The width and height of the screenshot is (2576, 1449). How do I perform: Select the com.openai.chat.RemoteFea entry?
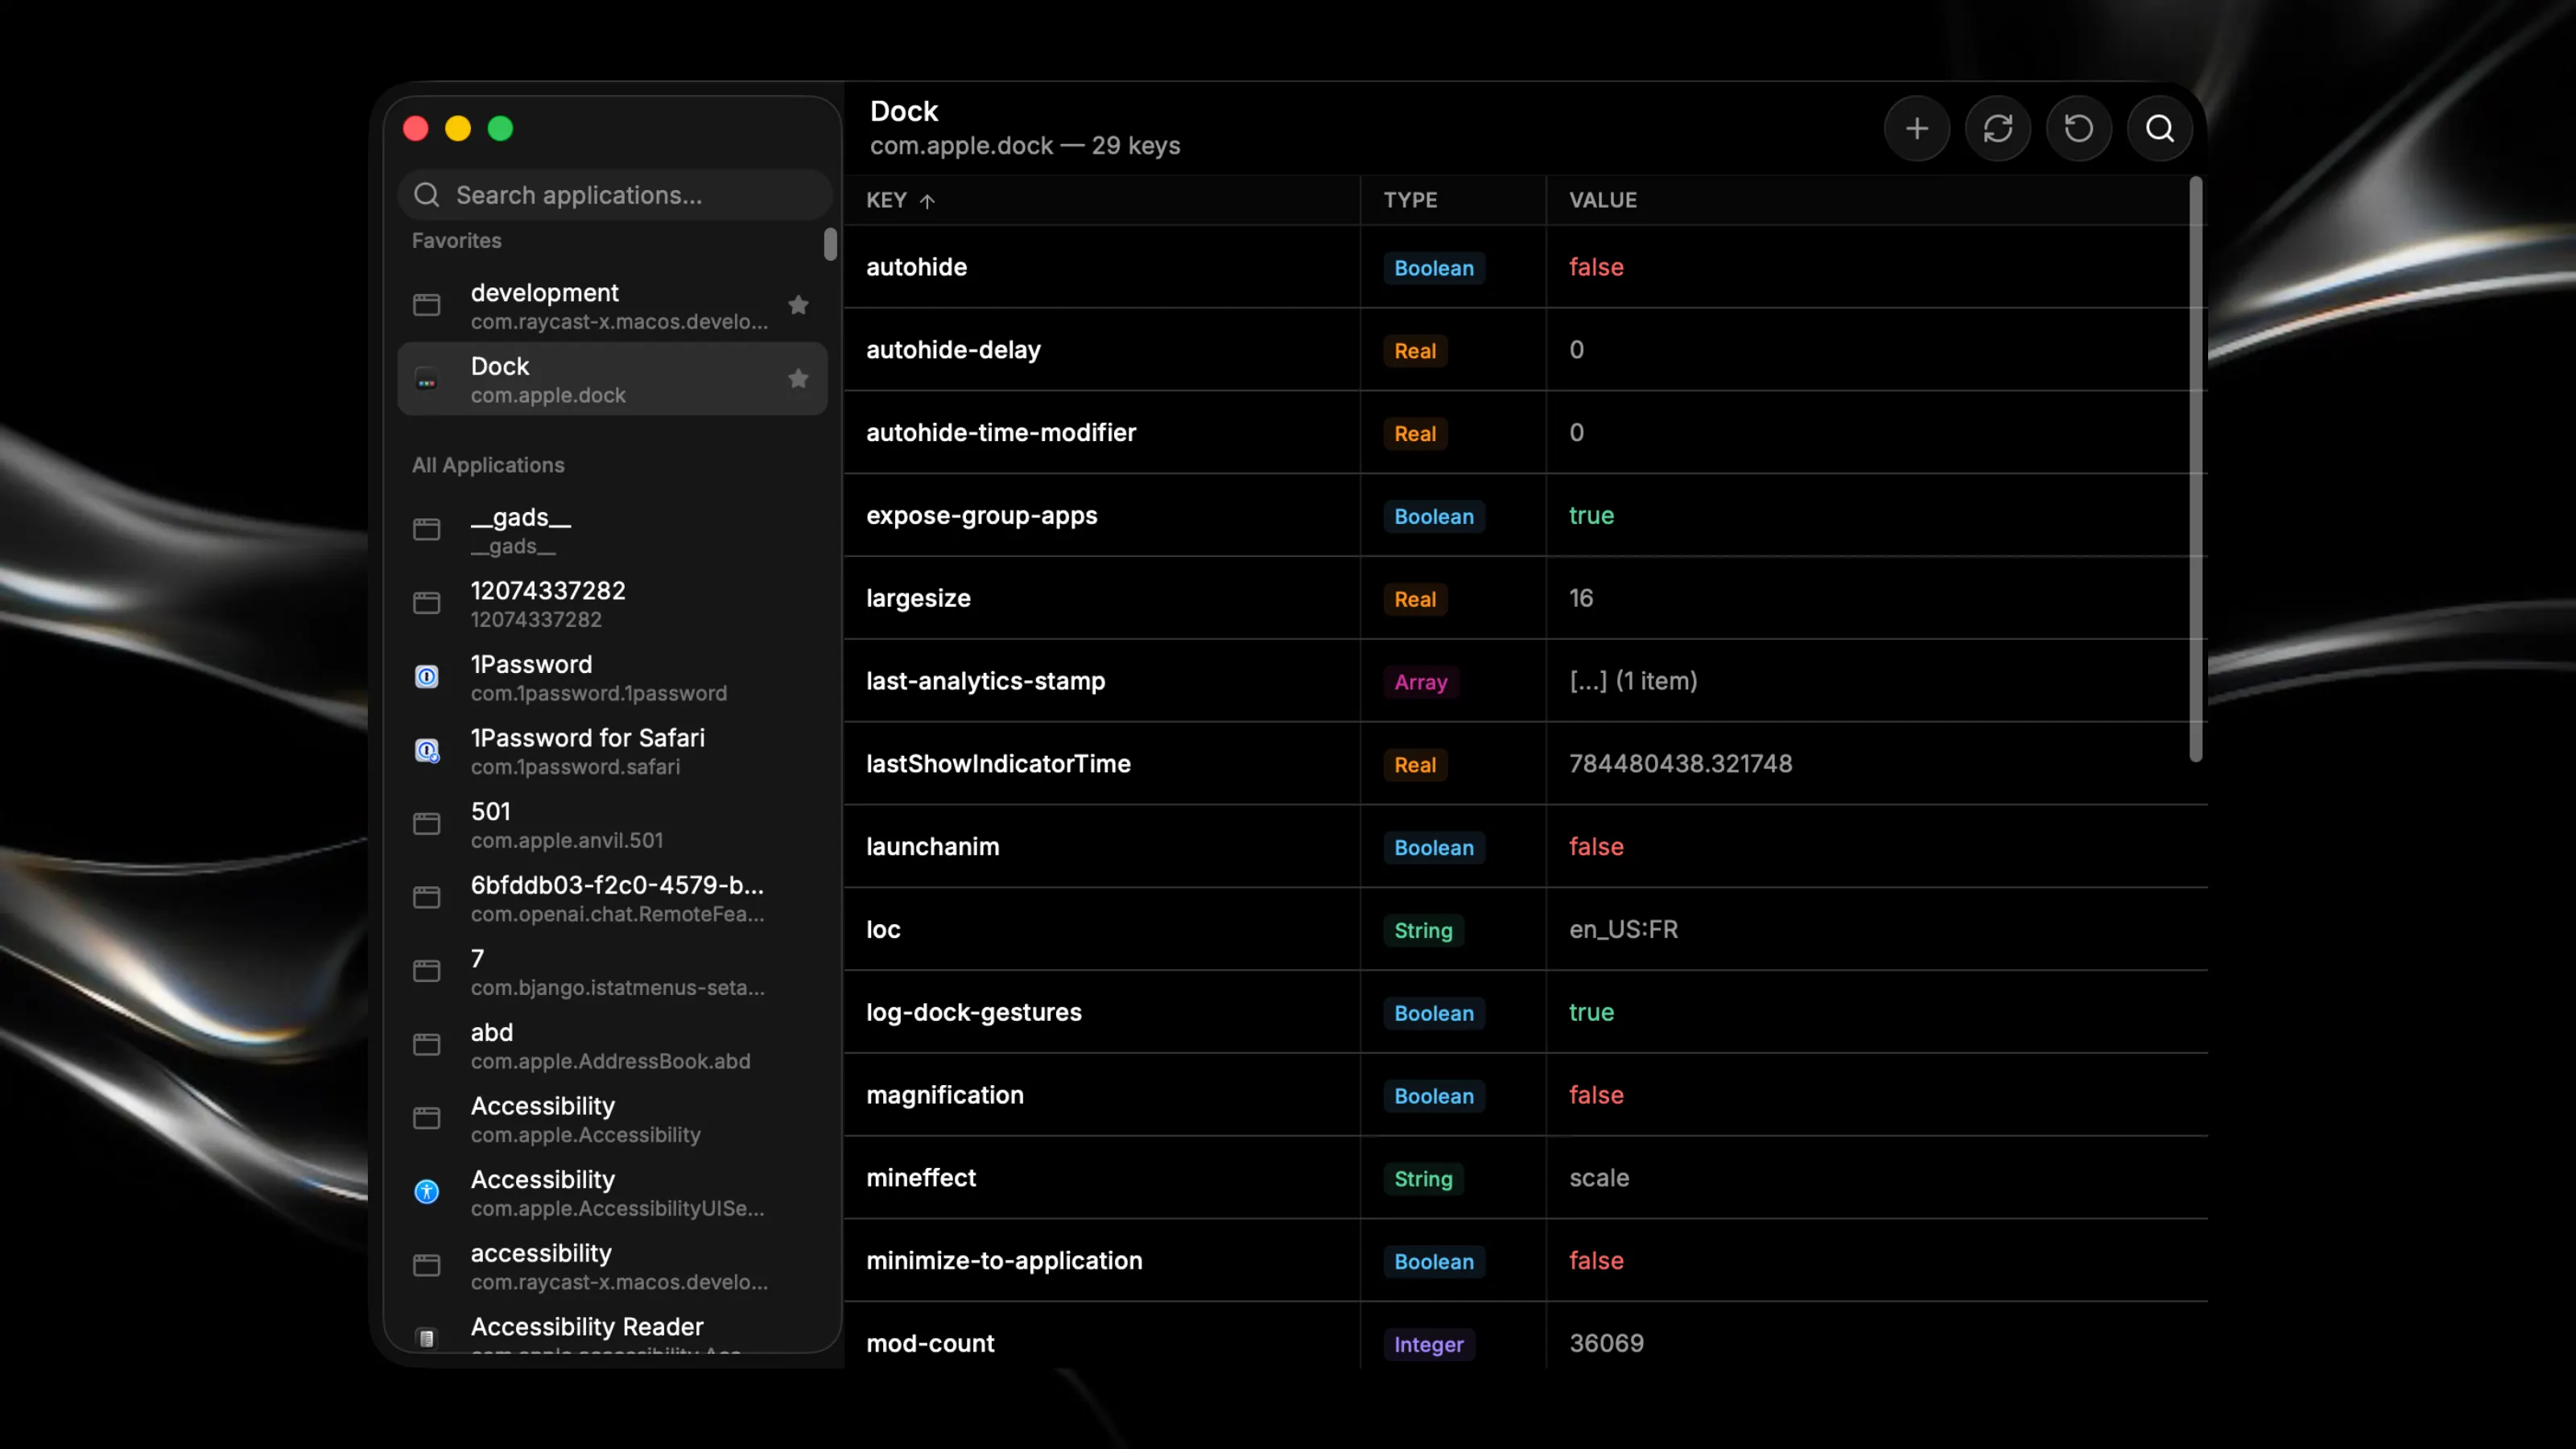612,898
